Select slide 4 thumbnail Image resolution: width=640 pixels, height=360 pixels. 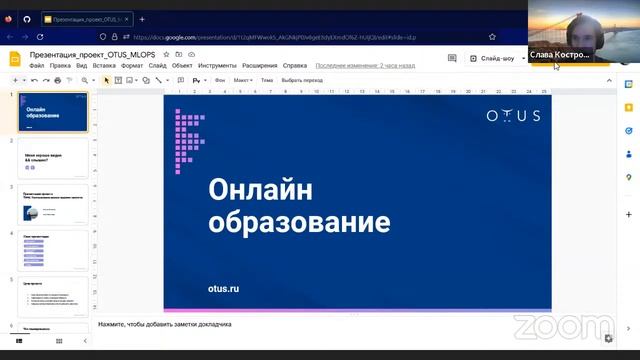click(x=53, y=251)
